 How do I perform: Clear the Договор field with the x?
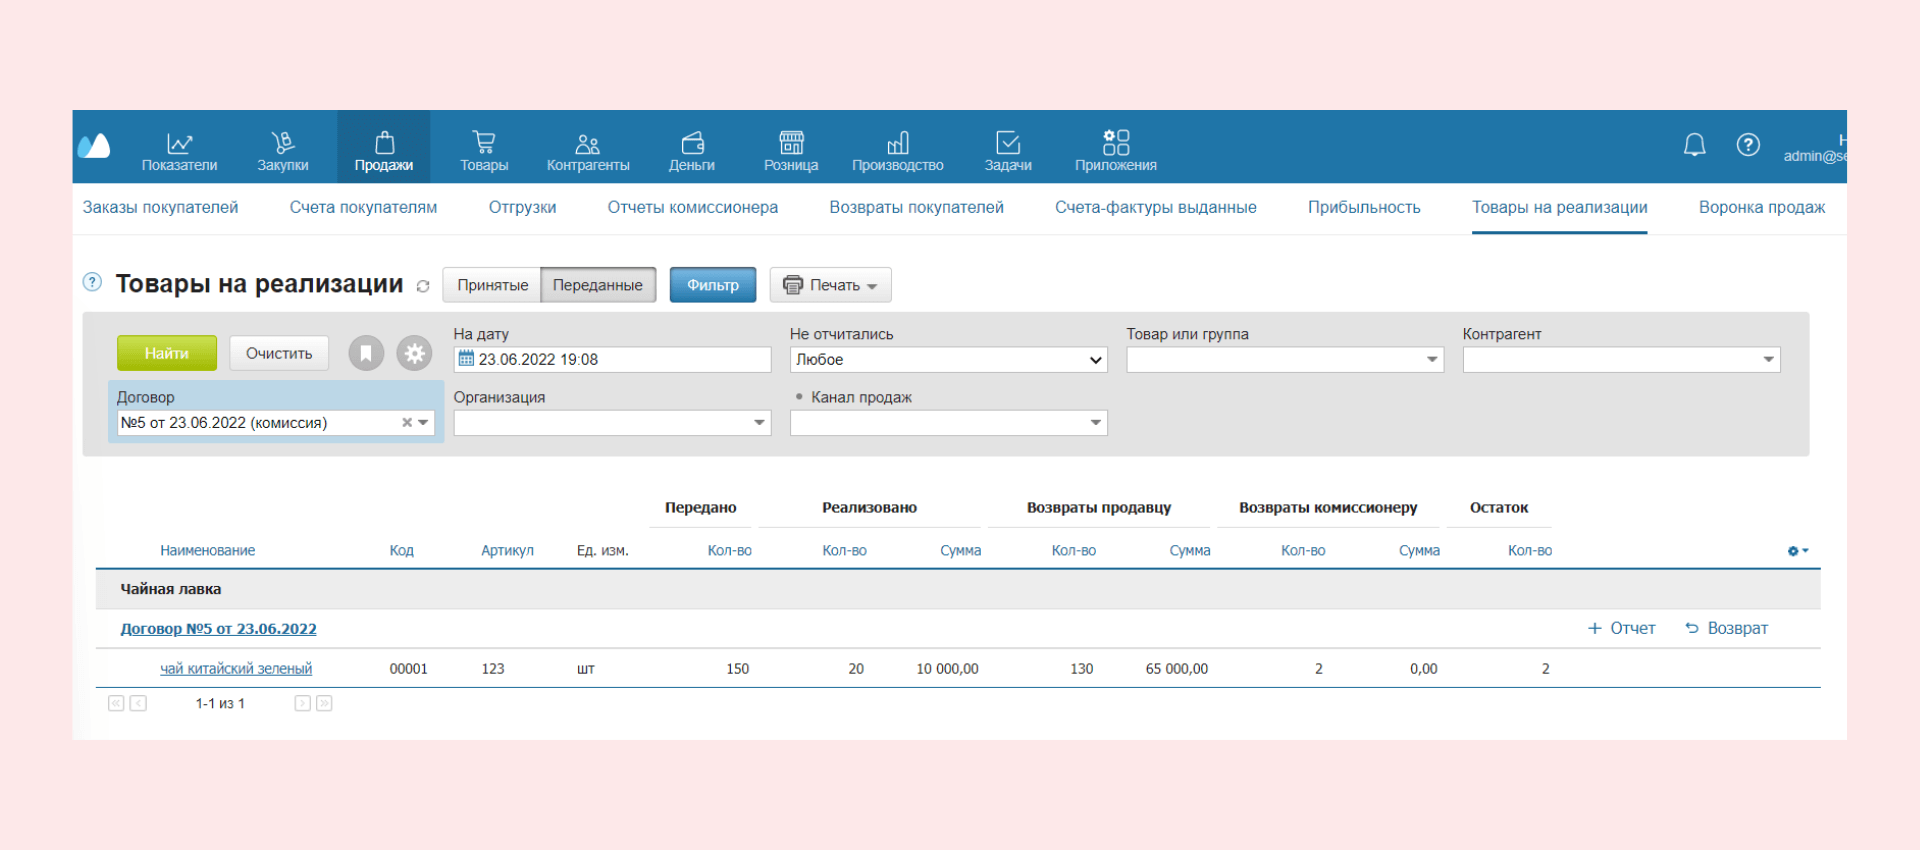pyautogui.click(x=407, y=423)
